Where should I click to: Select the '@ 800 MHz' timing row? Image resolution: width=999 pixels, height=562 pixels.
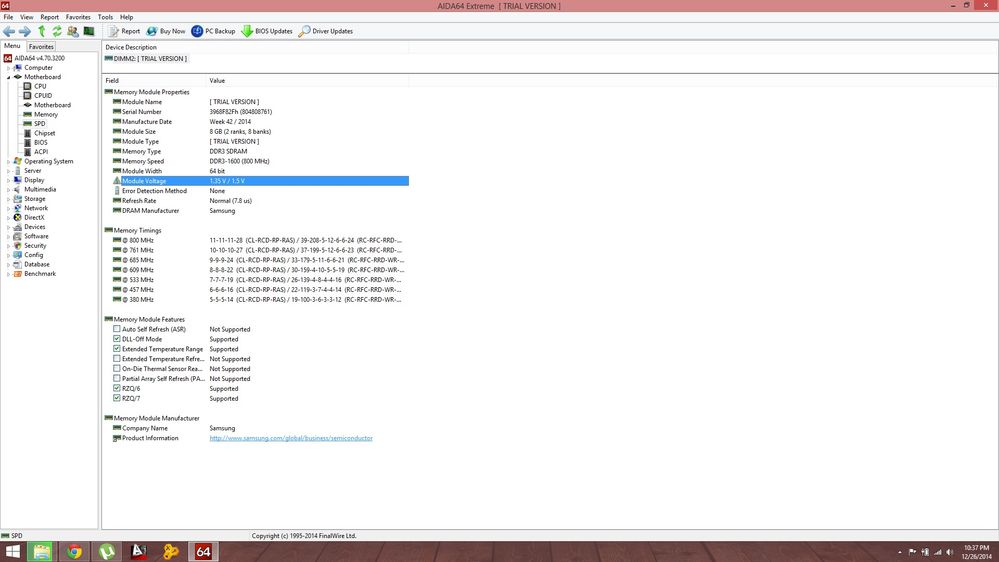pos(261,240)
